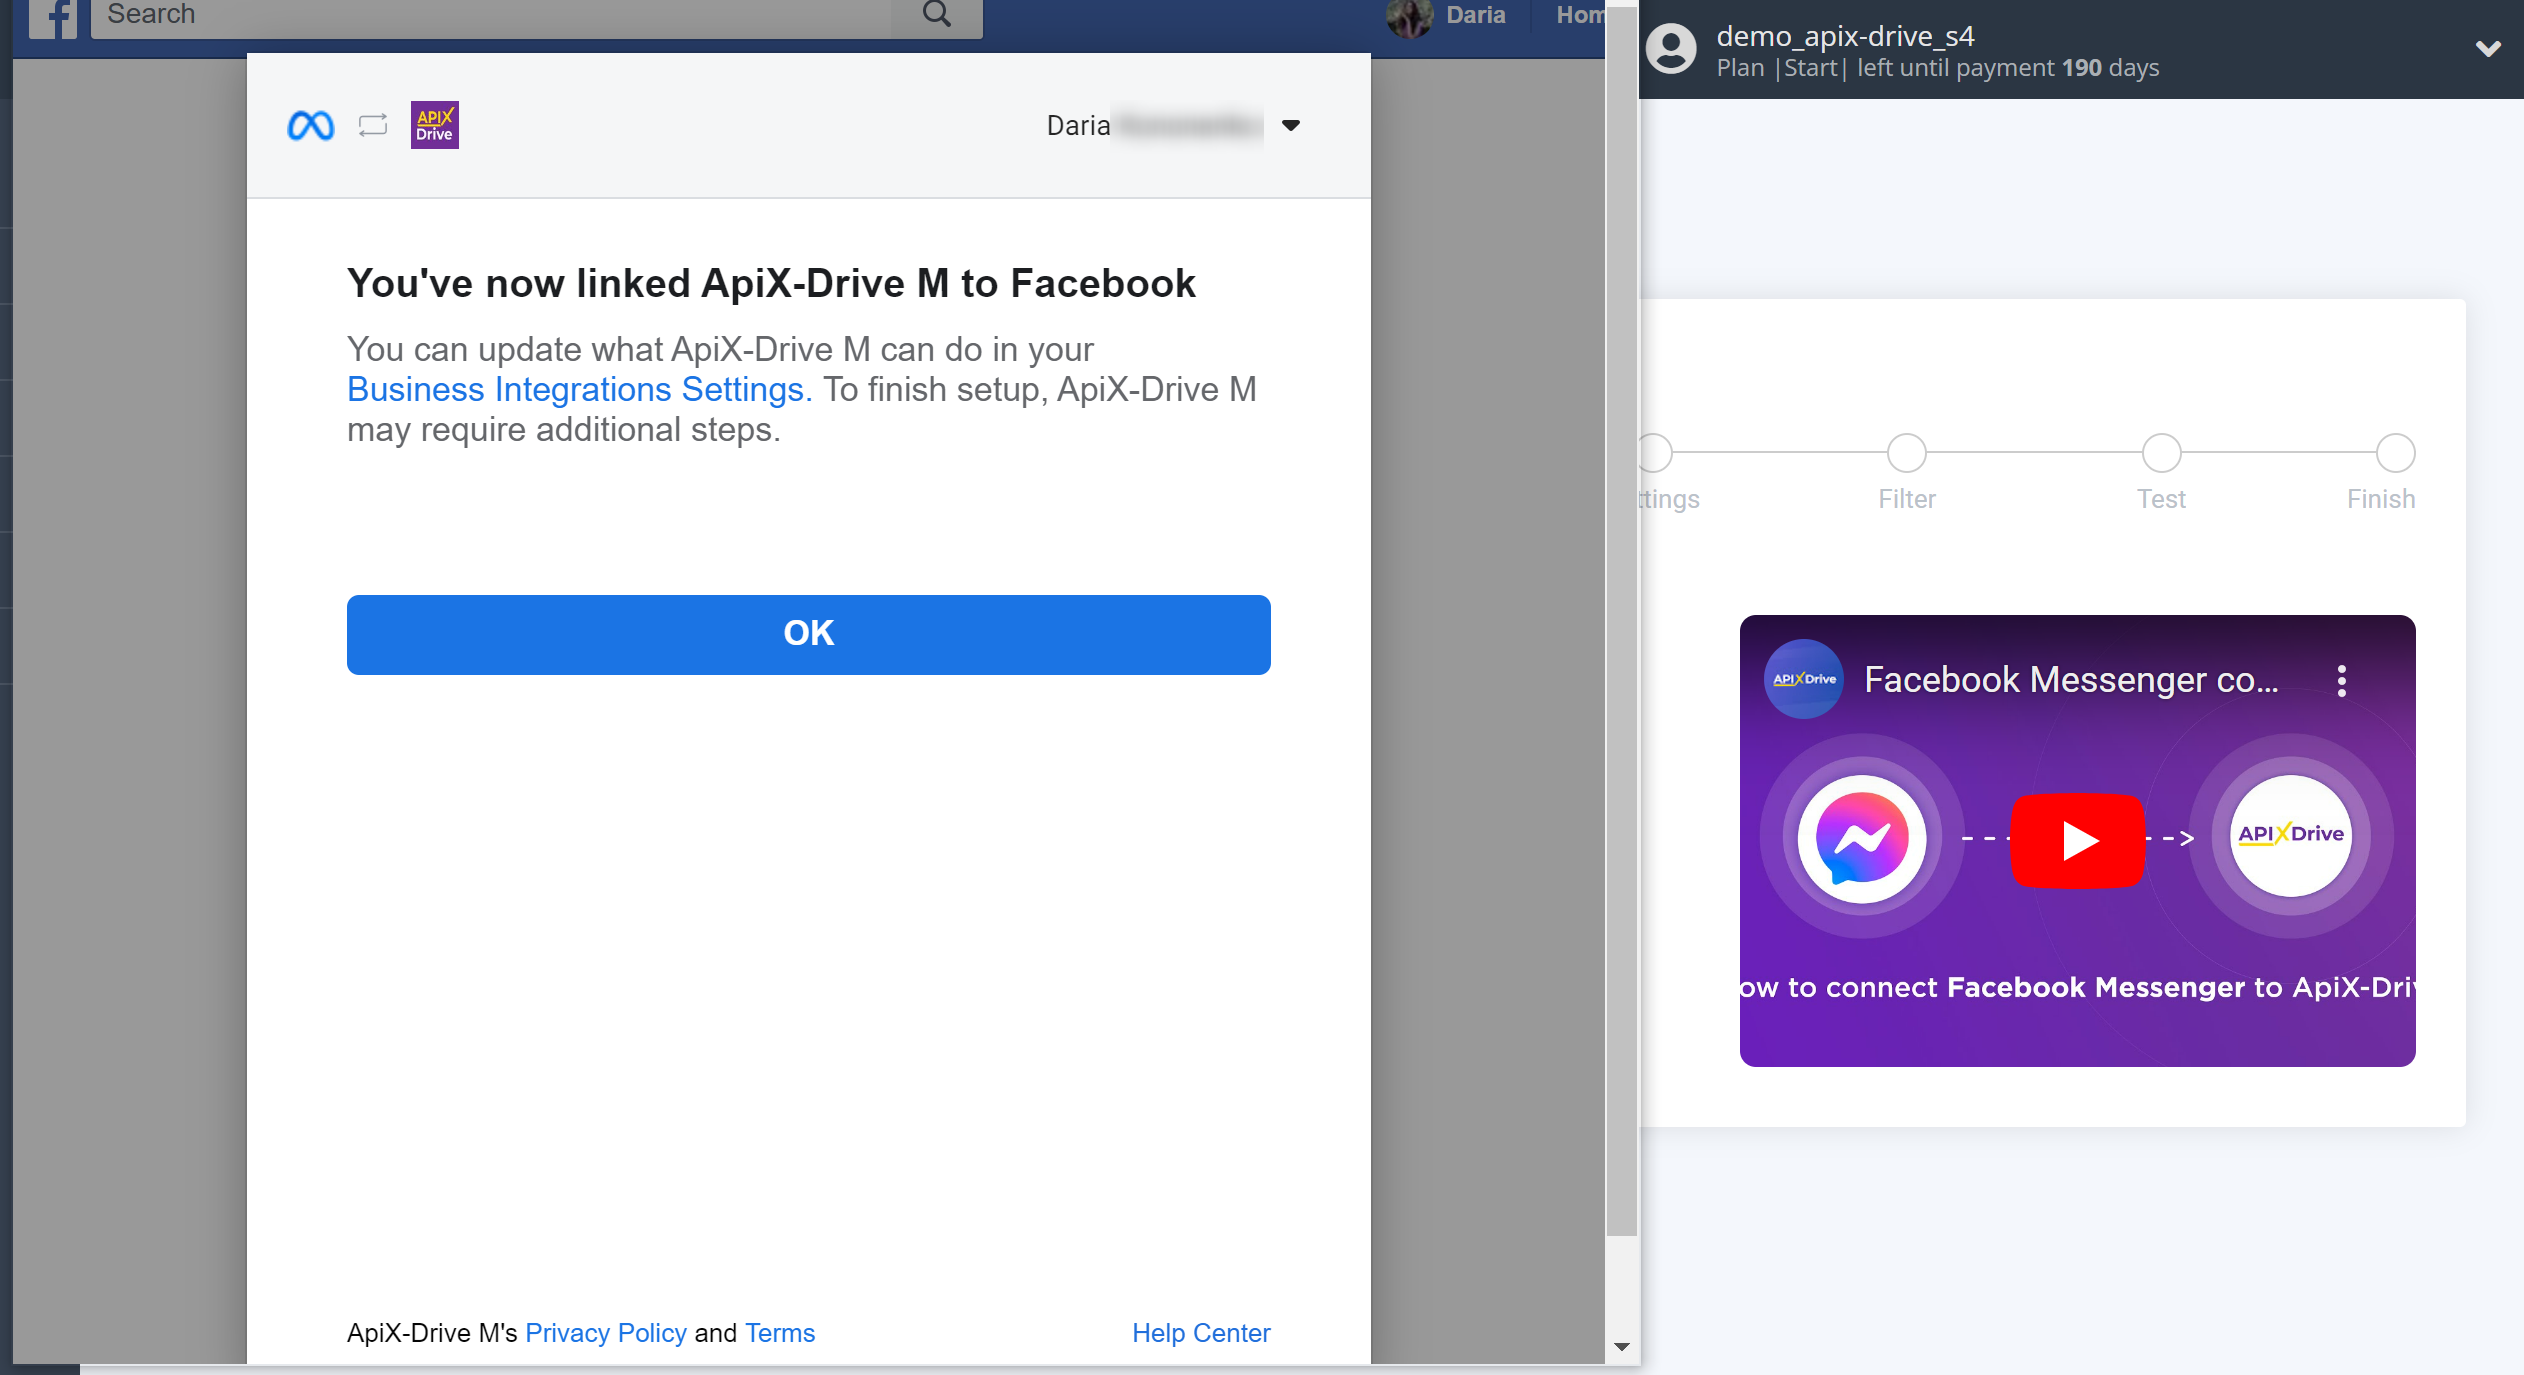
Task: Open the Home item in the Facebook top bar
Action: coord(1580,15)
